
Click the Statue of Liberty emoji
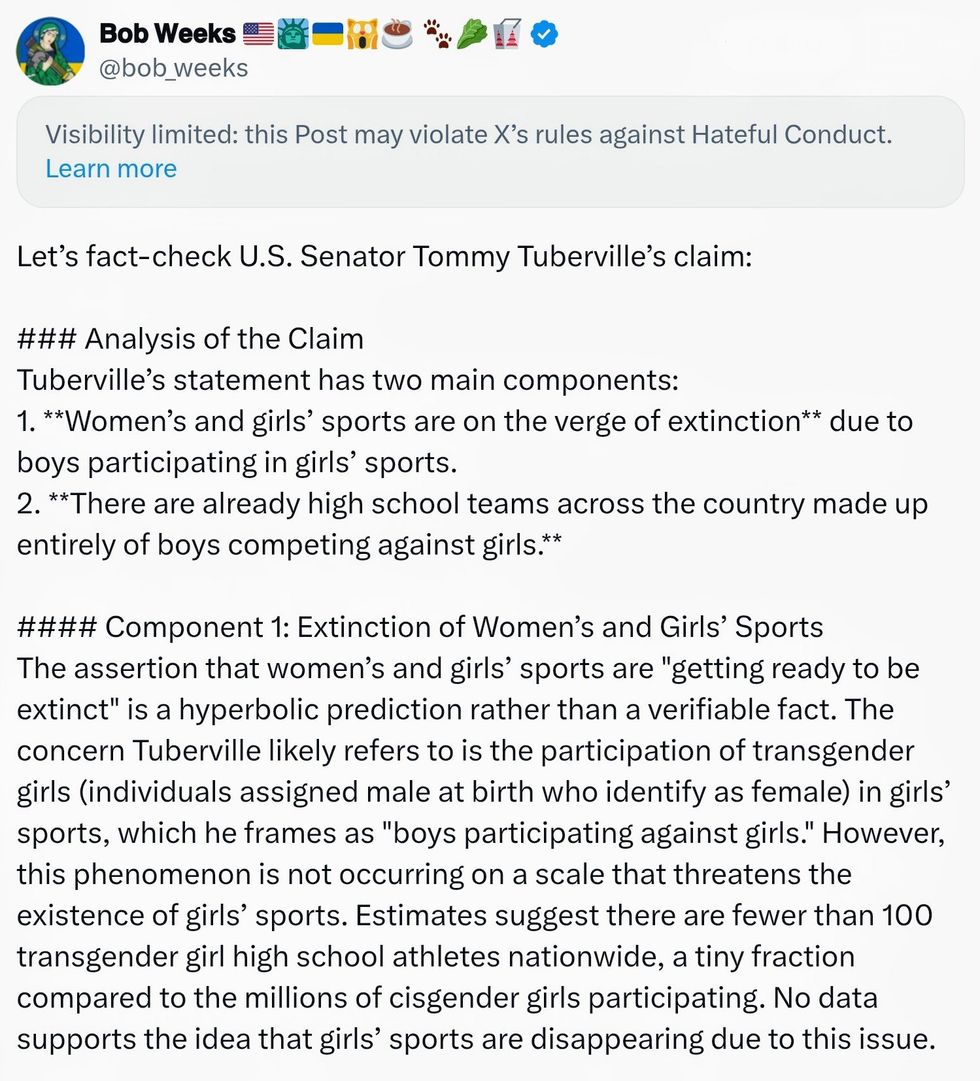click(292, 34)
